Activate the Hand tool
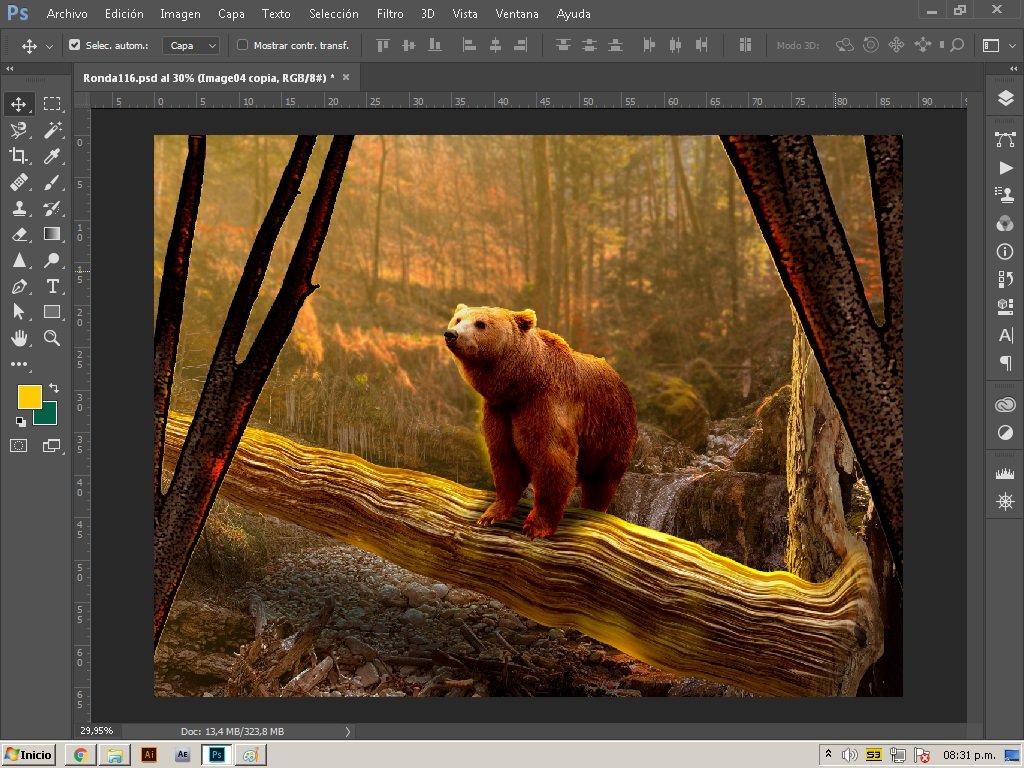 (x=18, y=338)
